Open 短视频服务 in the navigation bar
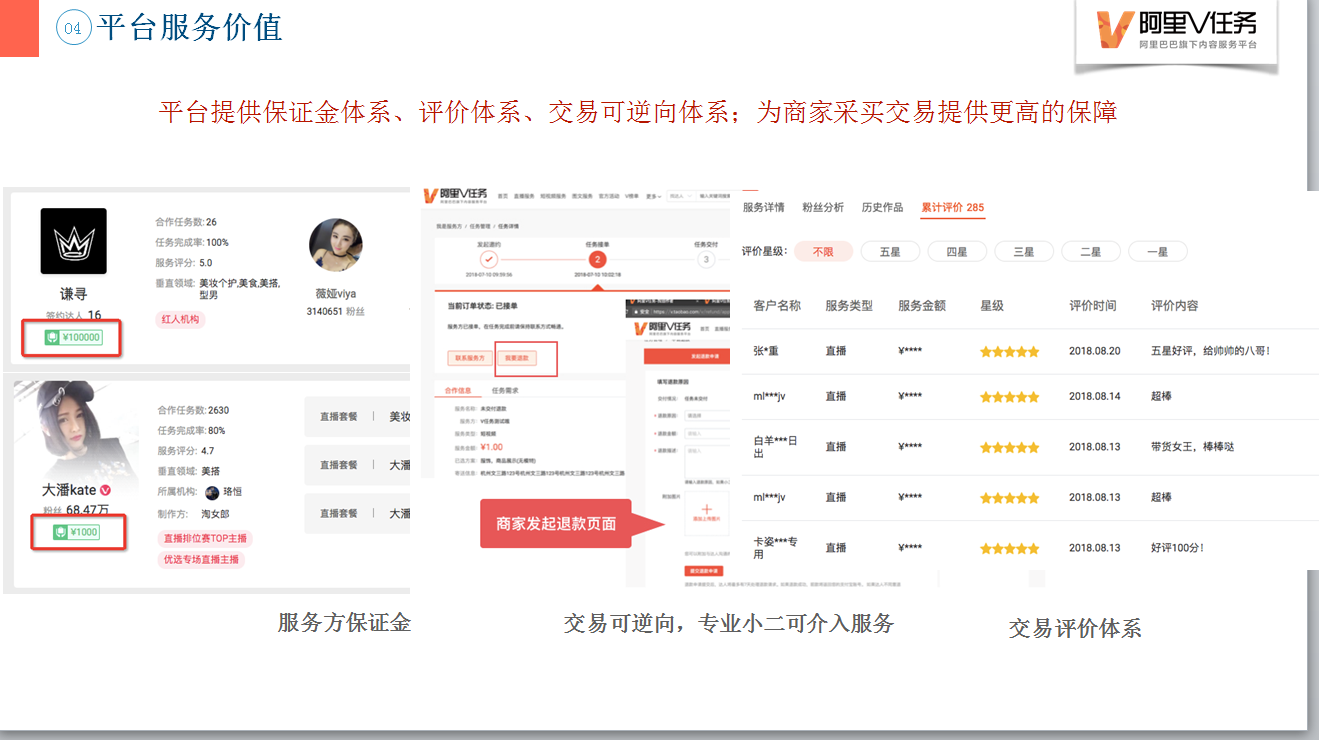The image size is (1319, 740). click(553, 196)
